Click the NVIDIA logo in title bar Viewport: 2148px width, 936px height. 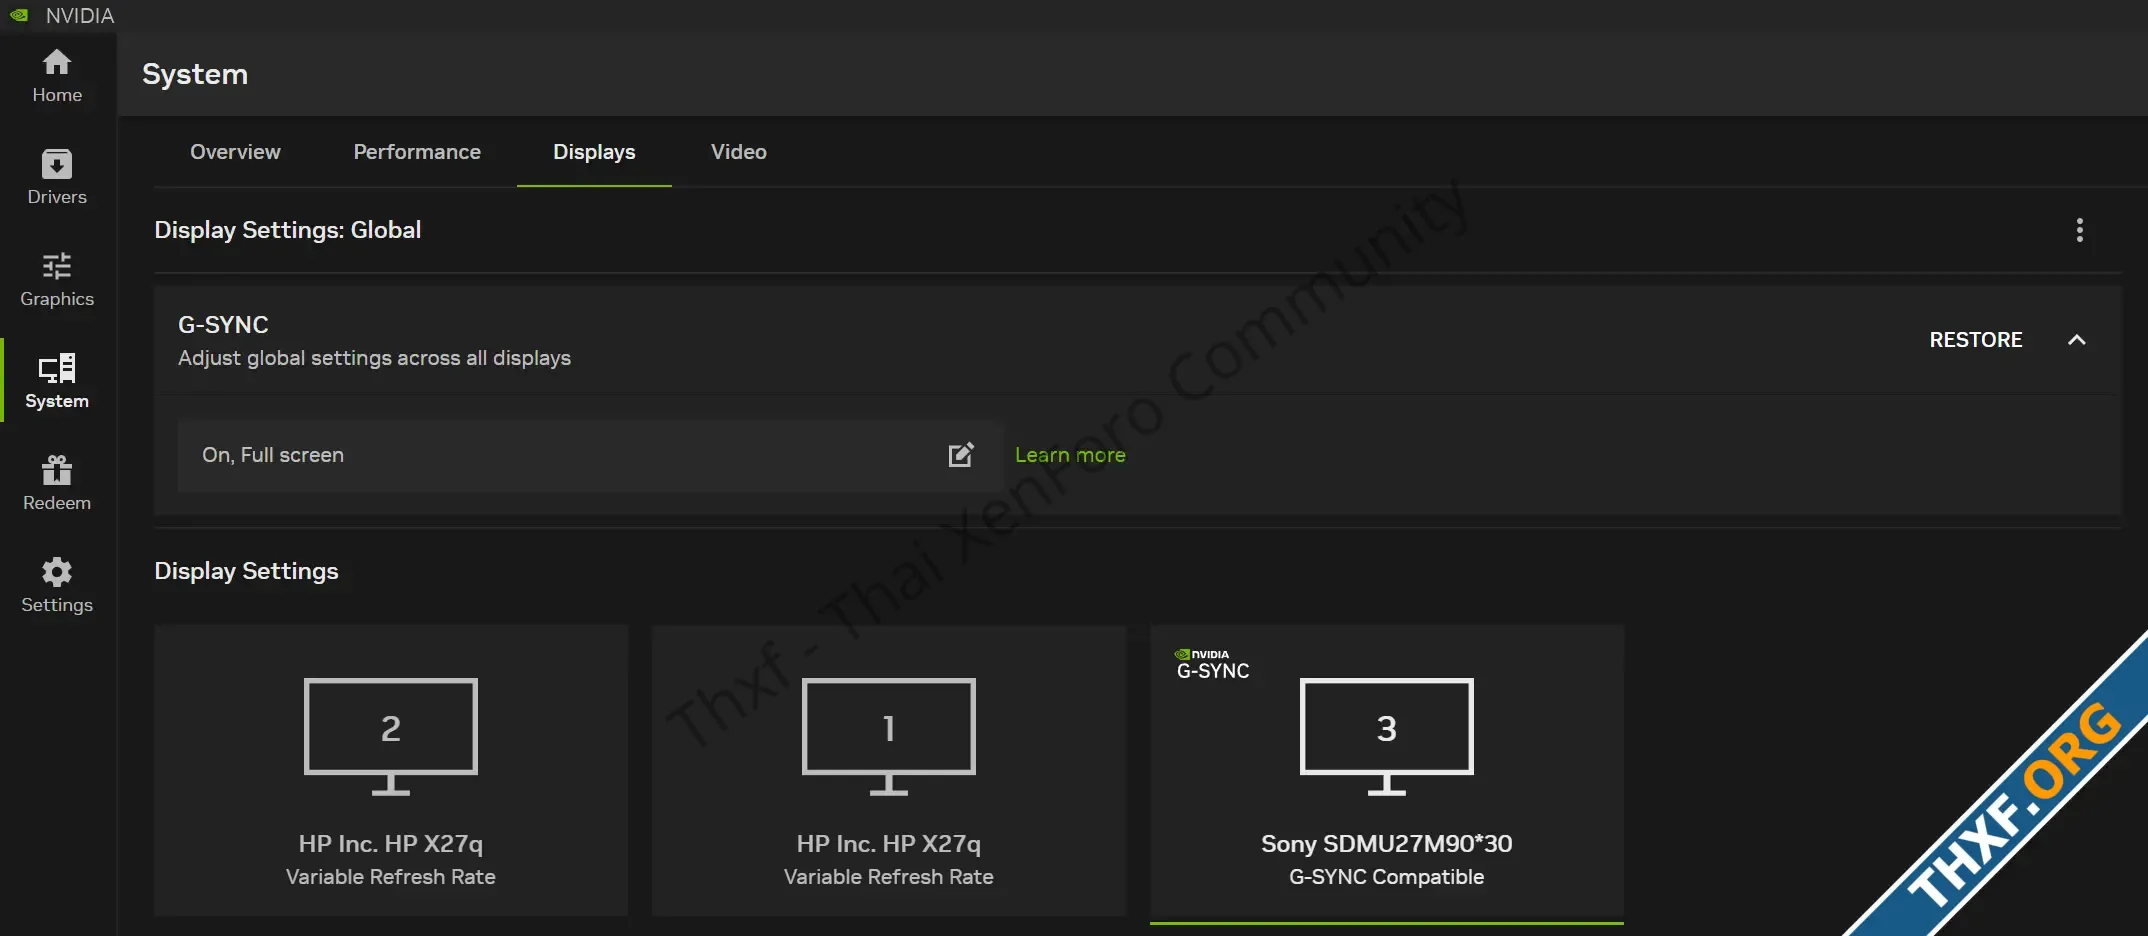click(19, 15)
